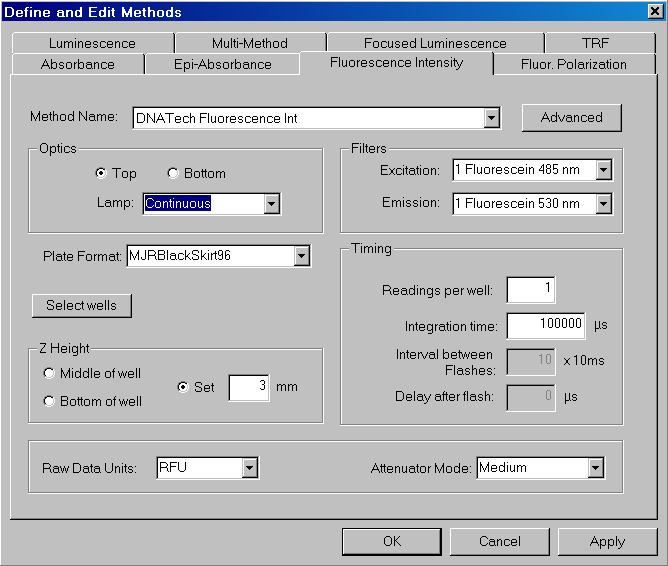
Task: Expand the Plate Format dropdown
Action: (x=302, y=256)
